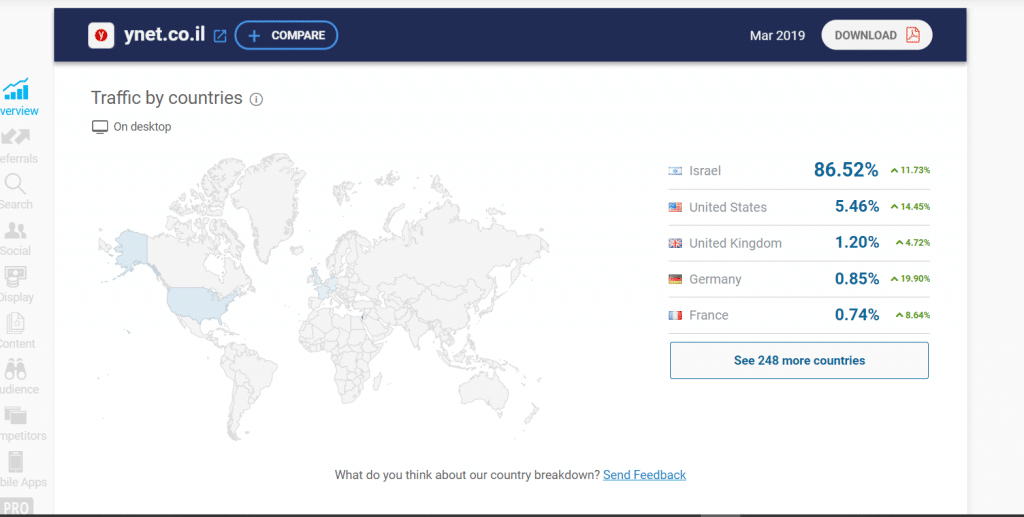This screenshot has width=1024, height=517.
Task: Click the DOWNLOAD PDF button
Action: 876,35
